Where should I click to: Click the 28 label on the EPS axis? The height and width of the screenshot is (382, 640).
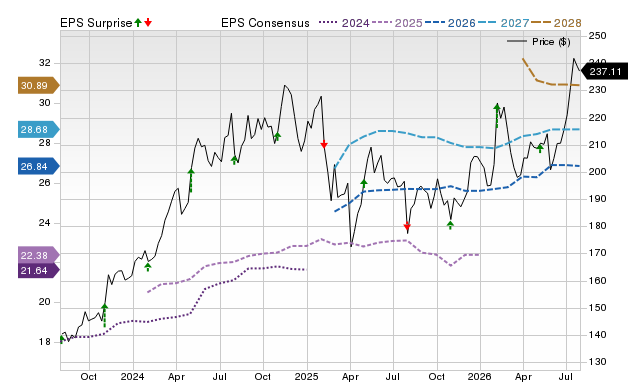pos(45,143)
